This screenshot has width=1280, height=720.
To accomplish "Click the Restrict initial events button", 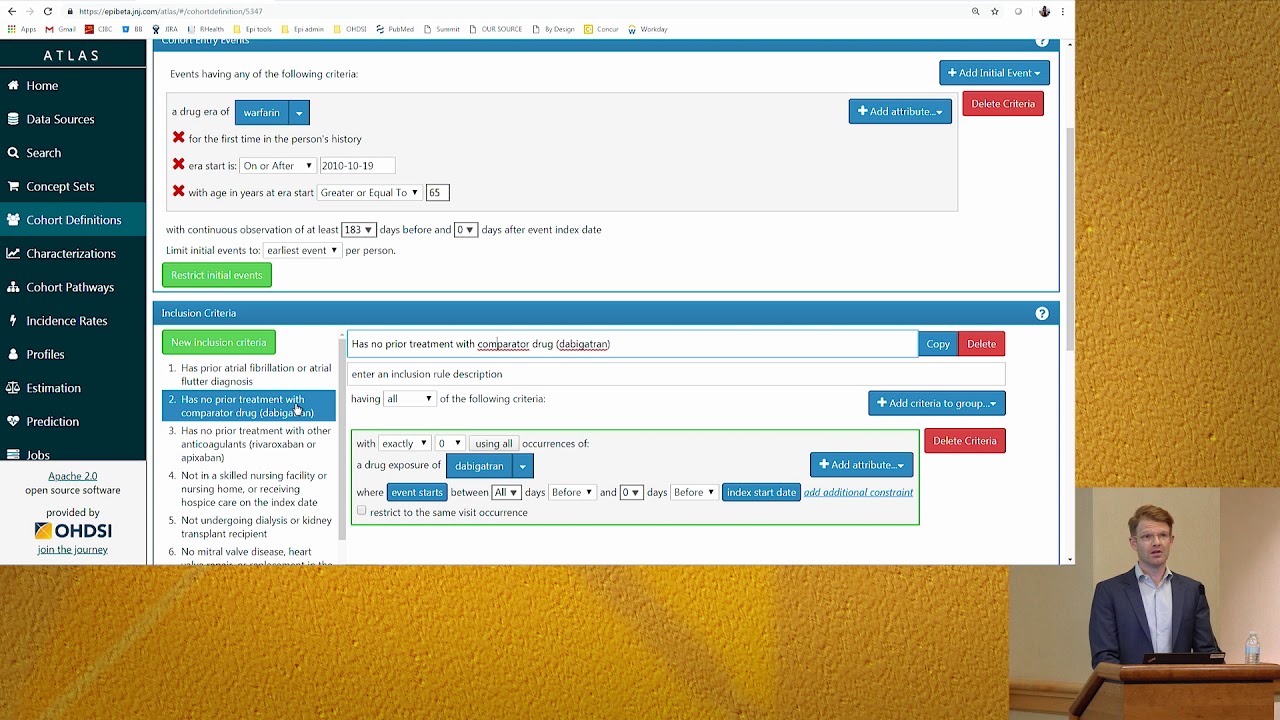I will coord(216,275).
